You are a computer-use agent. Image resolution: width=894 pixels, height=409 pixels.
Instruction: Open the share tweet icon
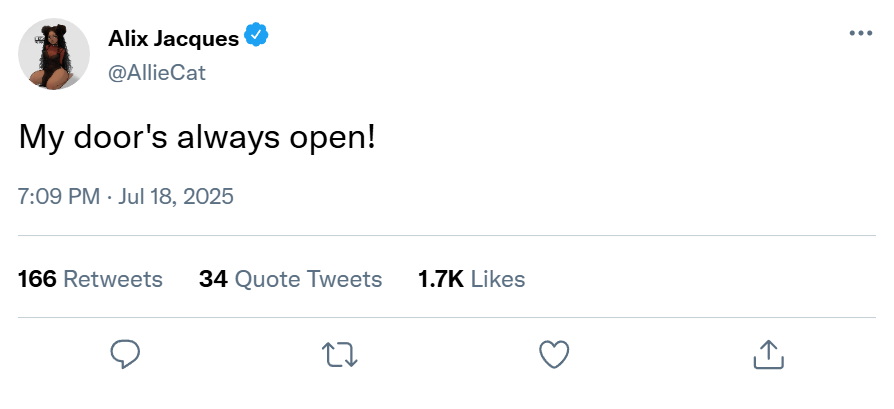(x=767, y=353)
